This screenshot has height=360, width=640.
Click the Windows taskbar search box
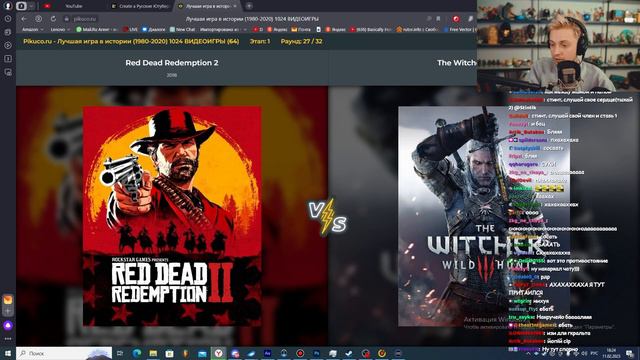pos(64,353)
